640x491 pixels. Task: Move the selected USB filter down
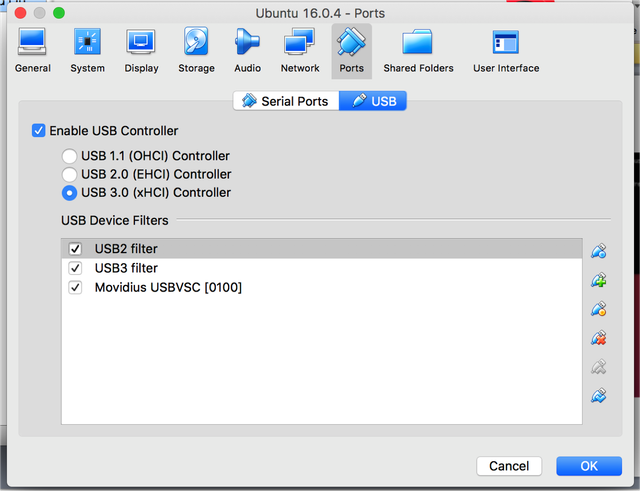598,395
